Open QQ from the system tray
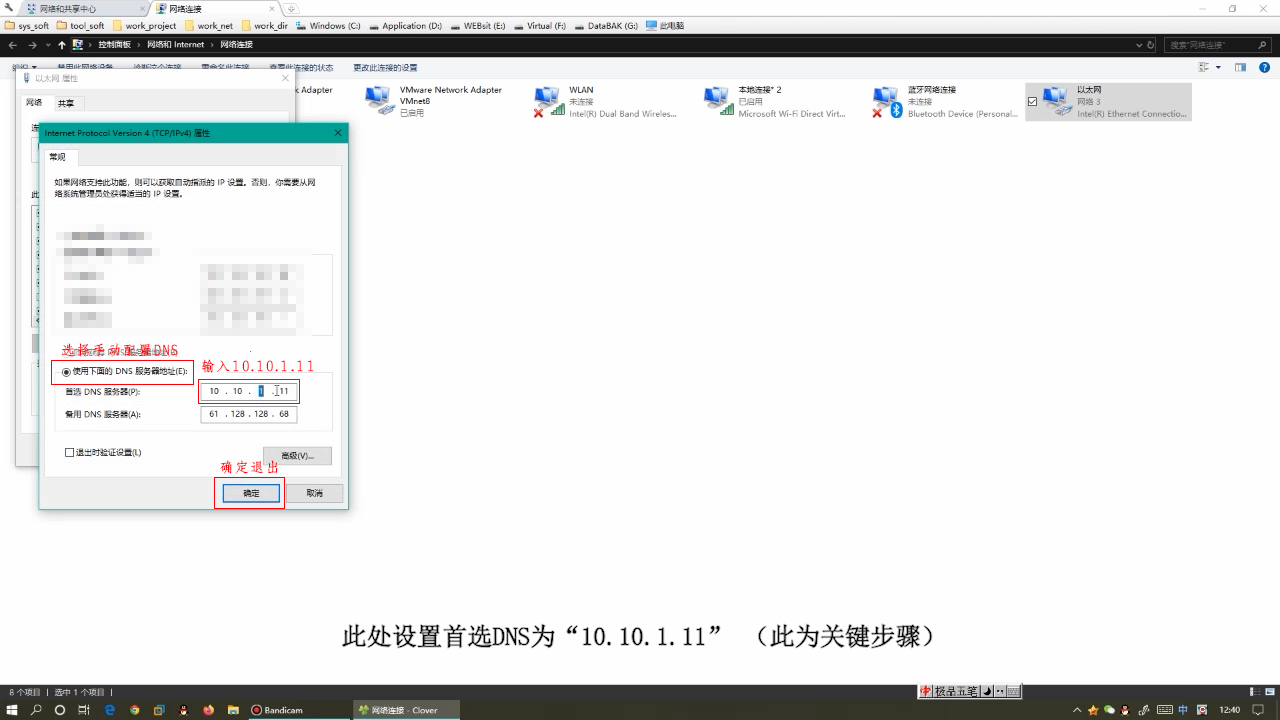 pos(1125,710)
